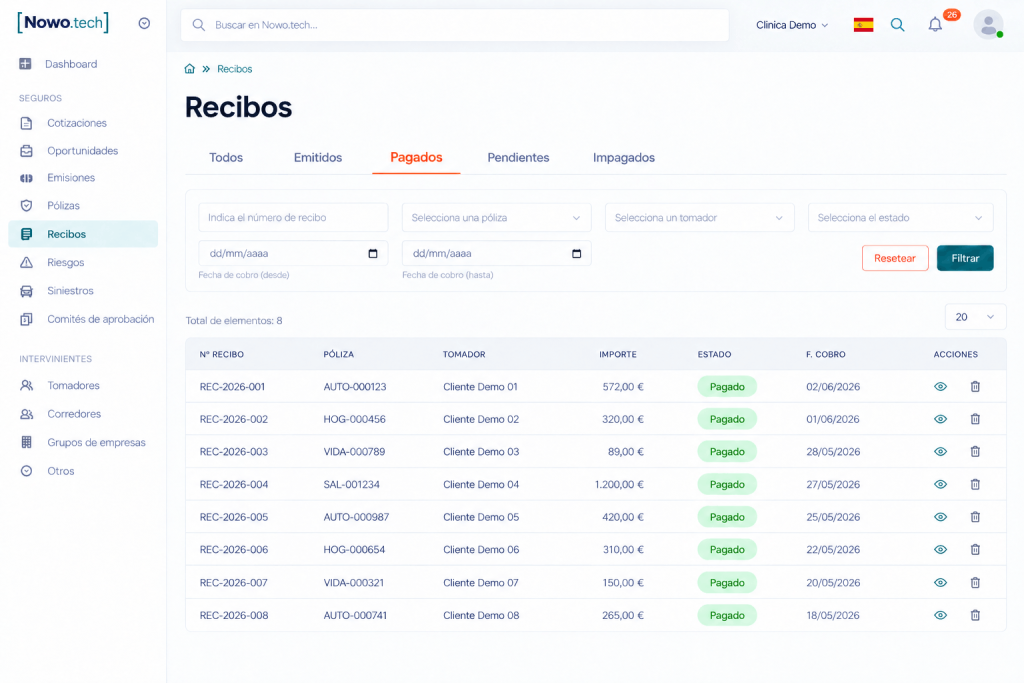View receipt REC-2026-006 with eye icon

tap(940, 550)
